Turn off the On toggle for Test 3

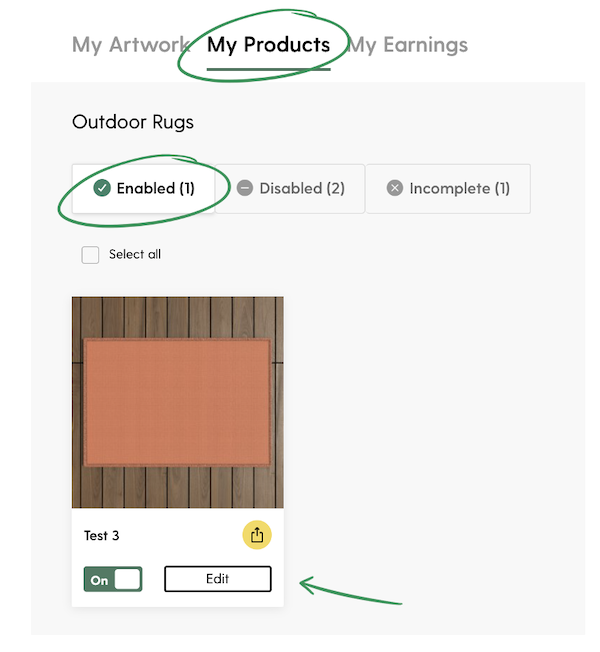(113, 579)
